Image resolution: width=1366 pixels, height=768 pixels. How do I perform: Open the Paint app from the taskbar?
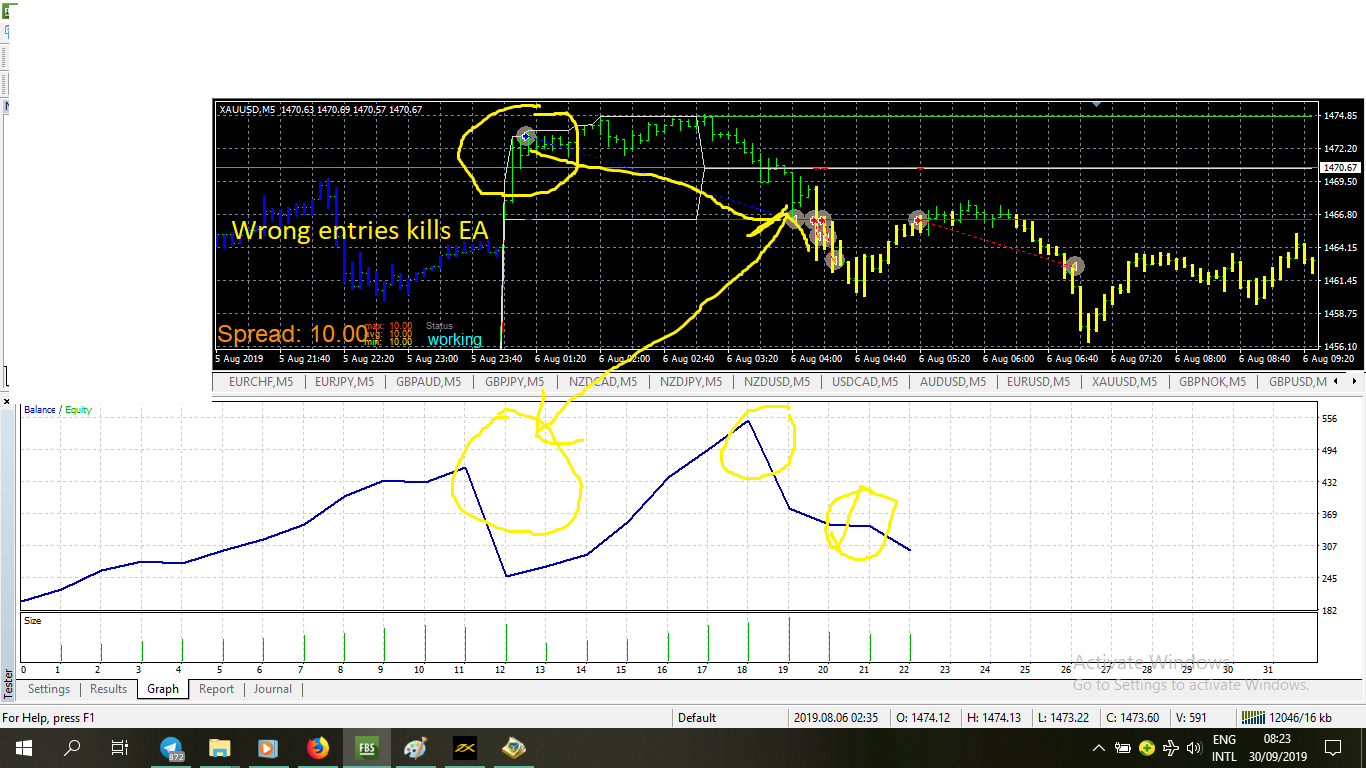pos(415,748)
